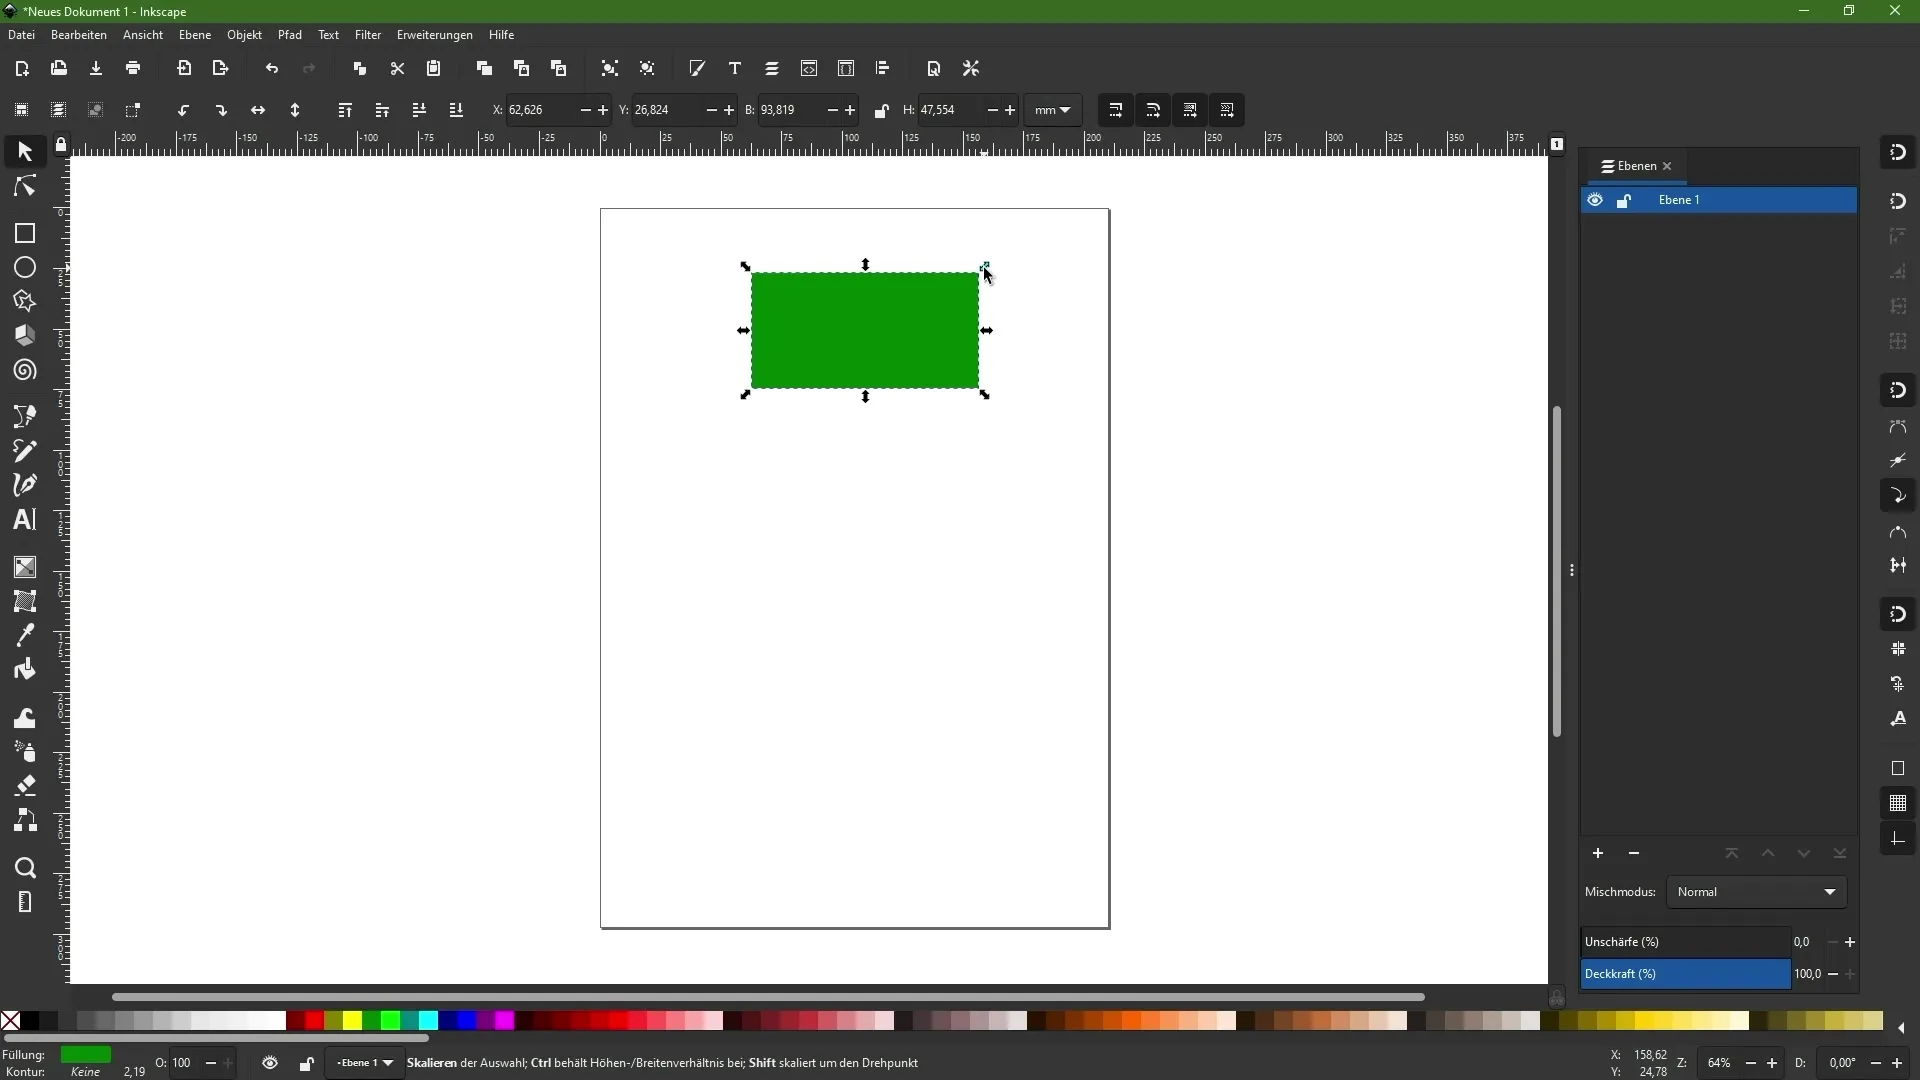The width and height of the screenshot is (1920, 1080).
Task: Click the Undo arrow icon
Action: coord(272,69)
